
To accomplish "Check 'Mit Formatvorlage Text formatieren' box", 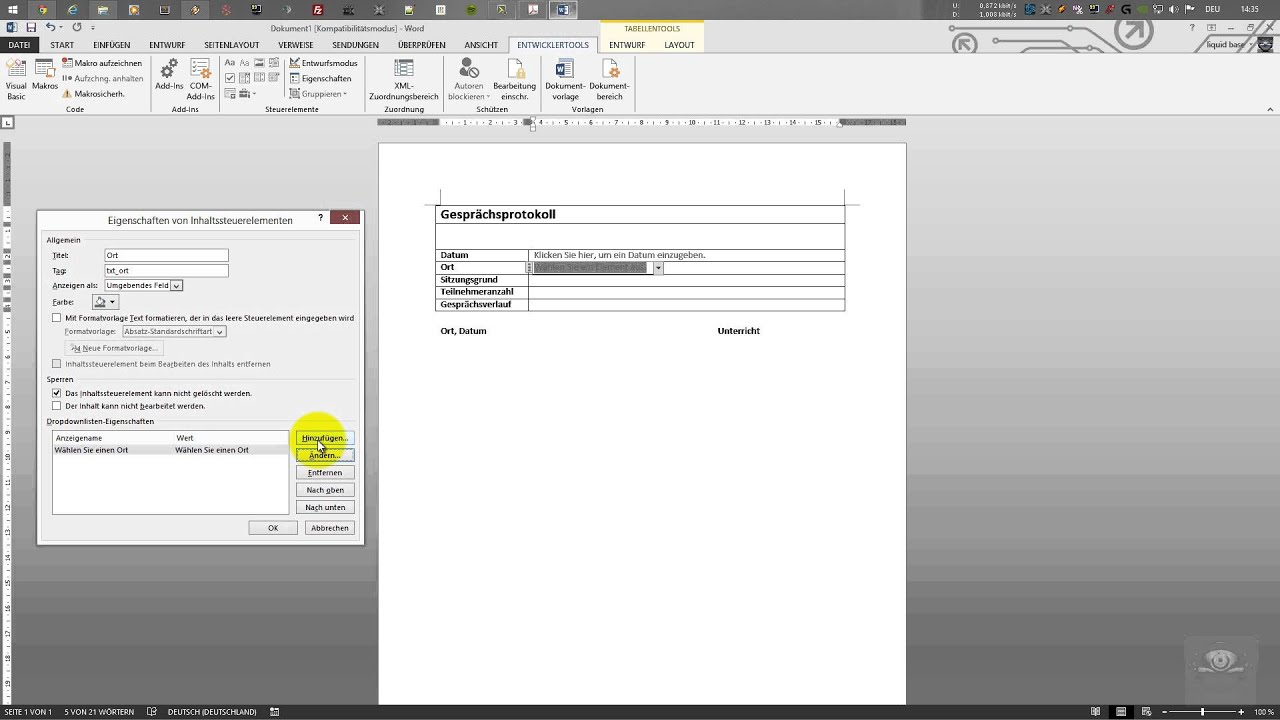I will 57,318.
